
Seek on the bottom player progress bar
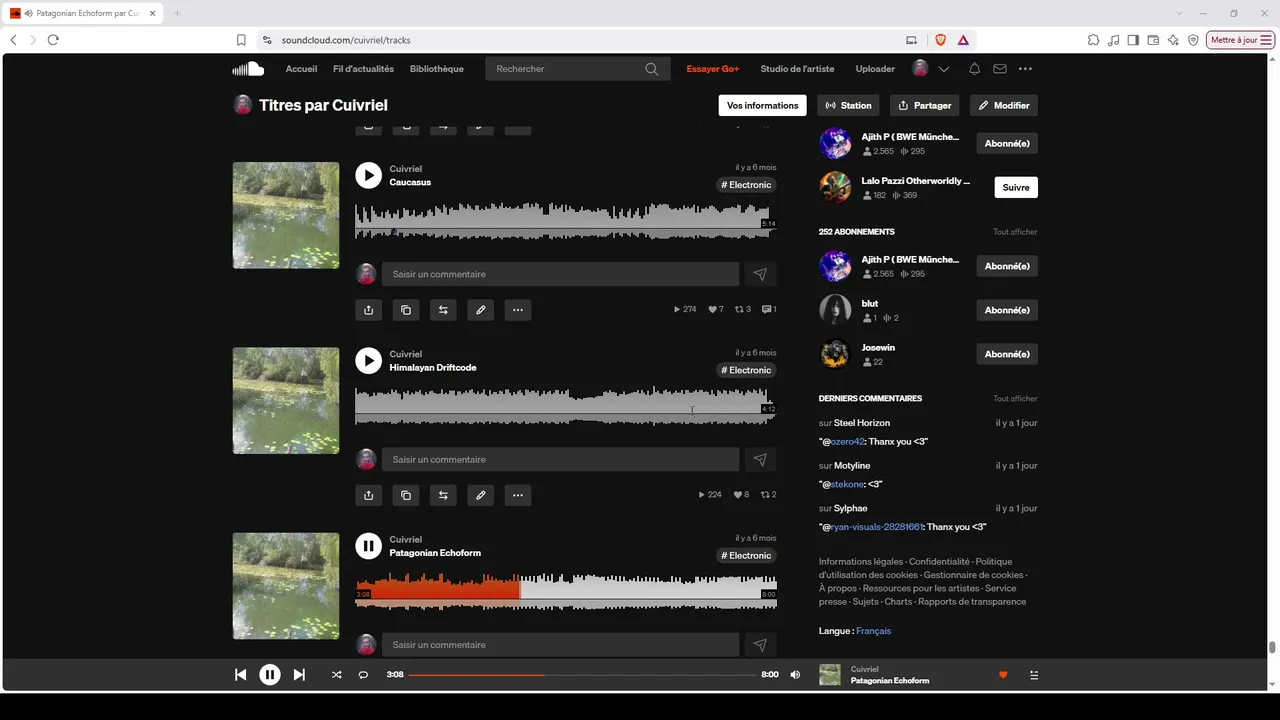tap(582, 675)
